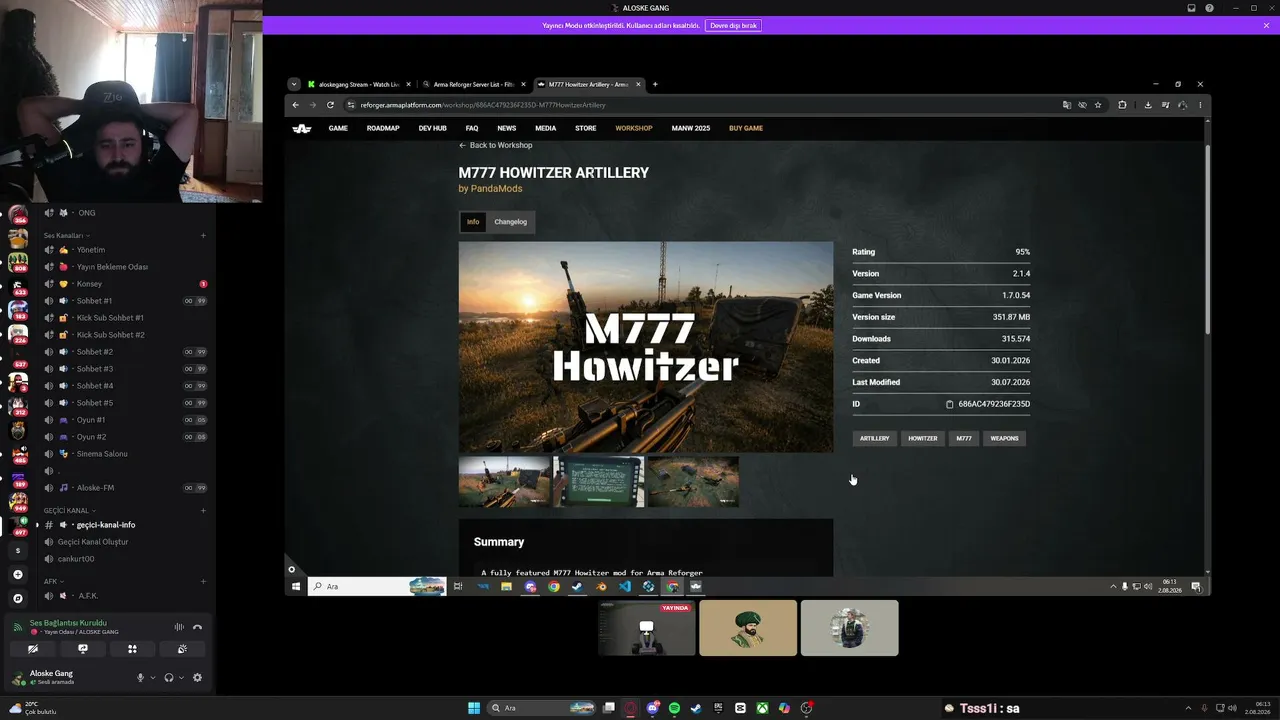
Task: Open Epic Games launcher from the taskbar
Action: [x=718, y=708]
